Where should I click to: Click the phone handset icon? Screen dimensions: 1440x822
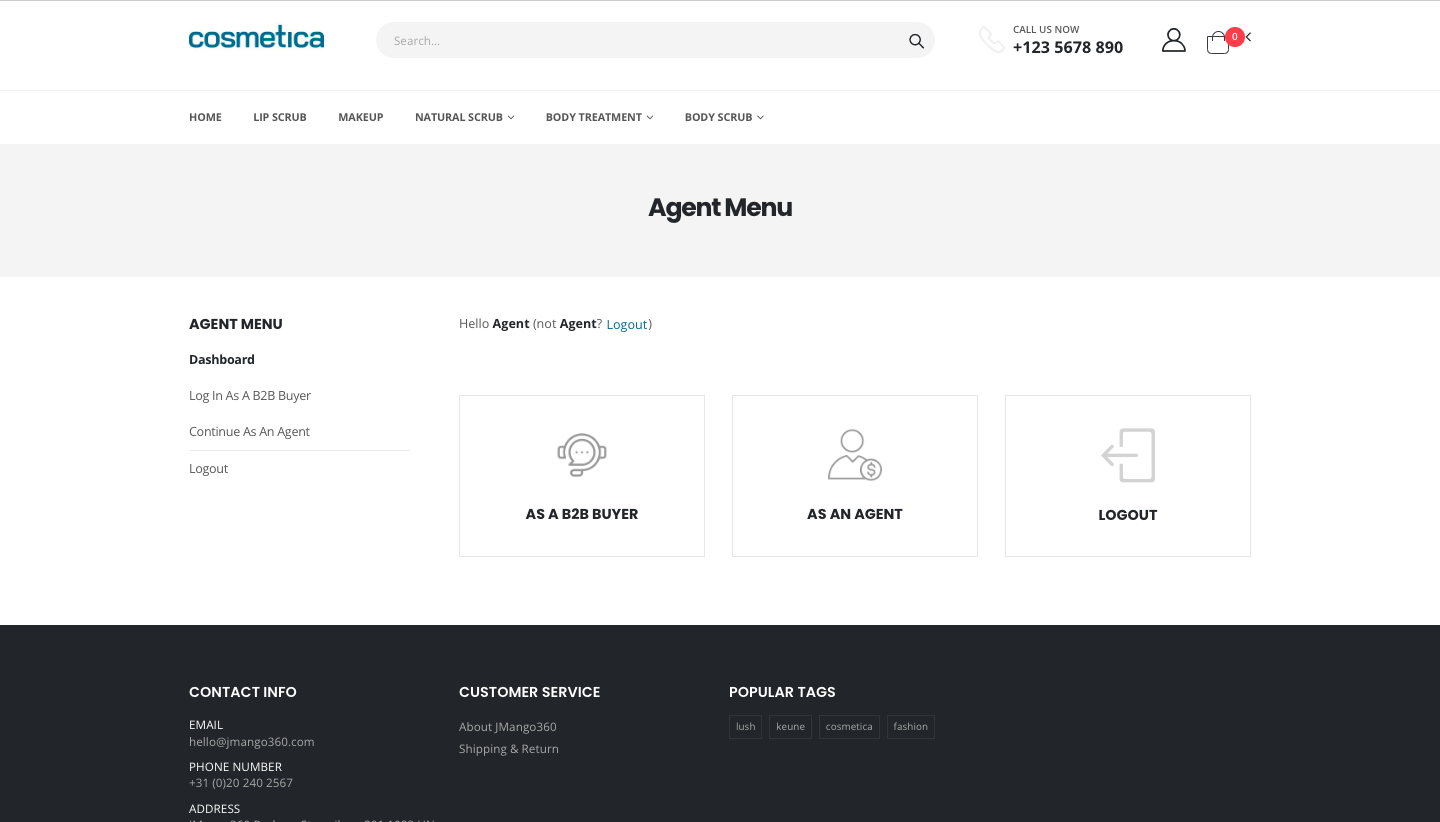[x=991, y=40]
